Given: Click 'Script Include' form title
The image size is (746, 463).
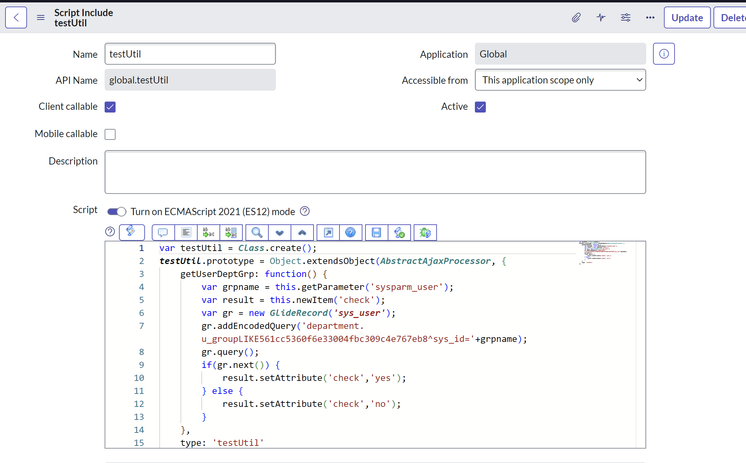Looking at the screenshot, I should tap(83, 13).
